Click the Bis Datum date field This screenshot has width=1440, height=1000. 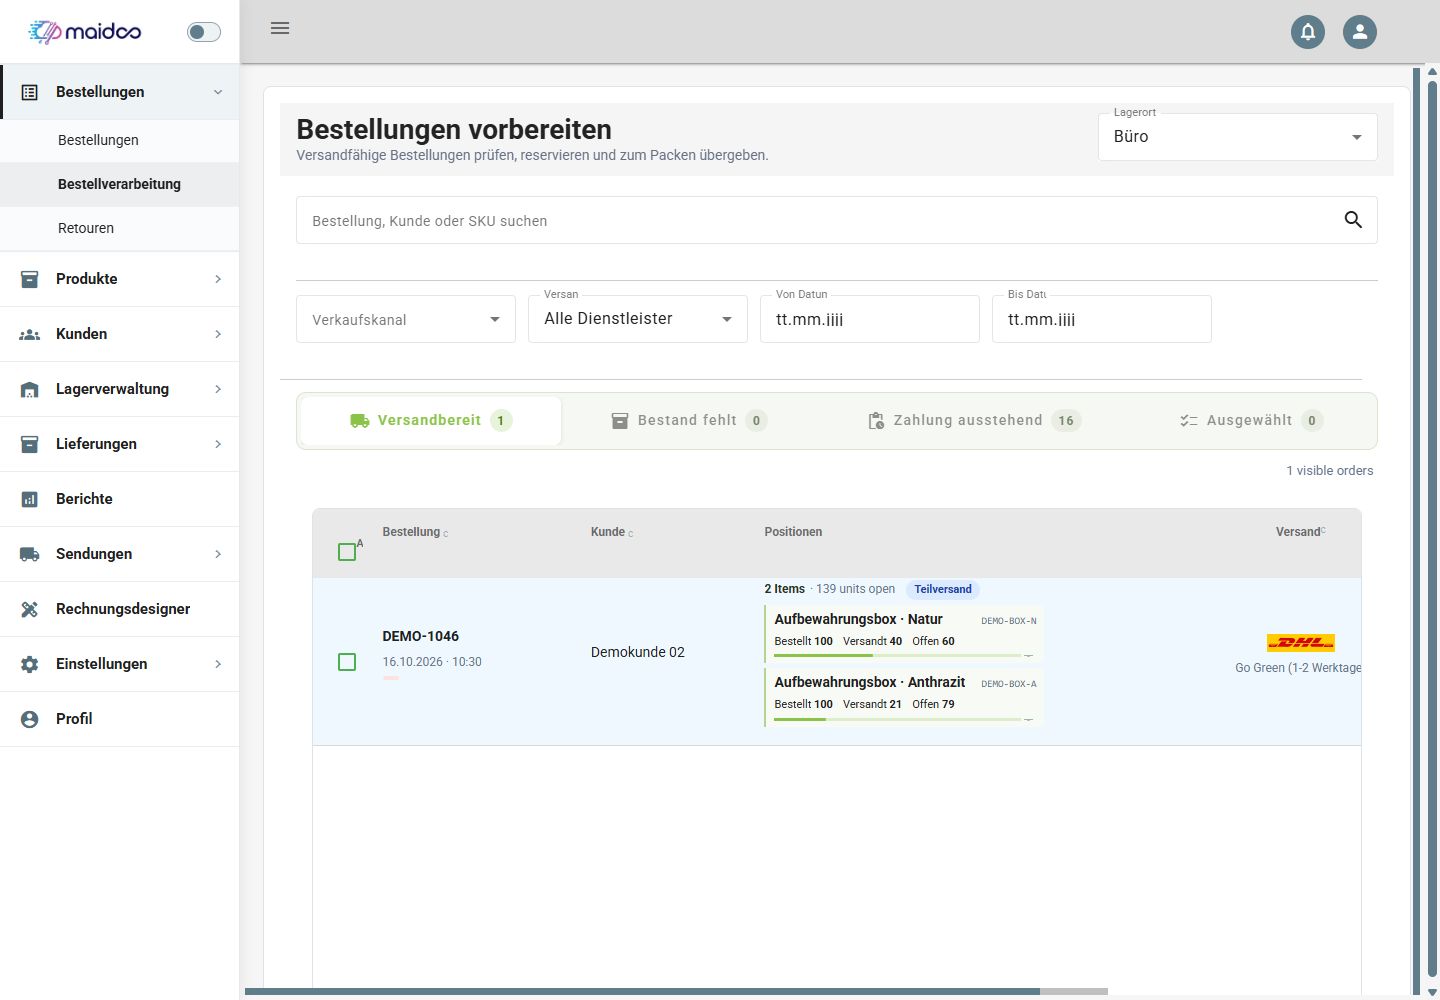(1102, 319)
